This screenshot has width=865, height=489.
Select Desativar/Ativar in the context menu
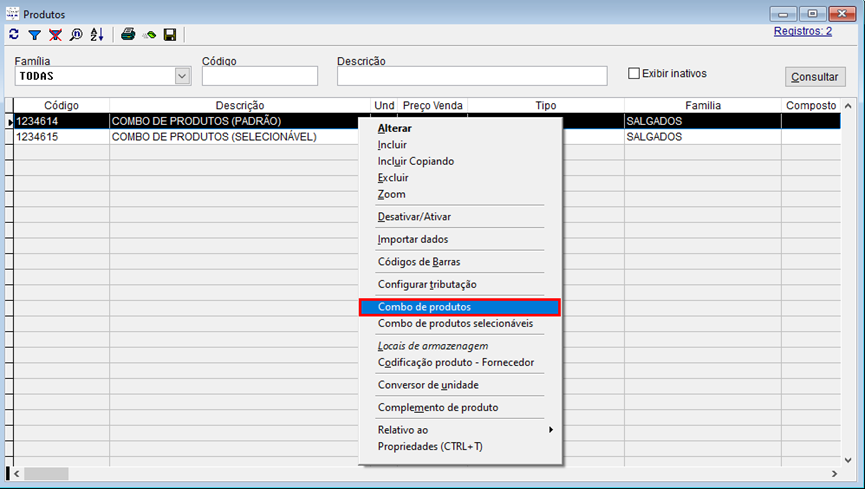414,217
